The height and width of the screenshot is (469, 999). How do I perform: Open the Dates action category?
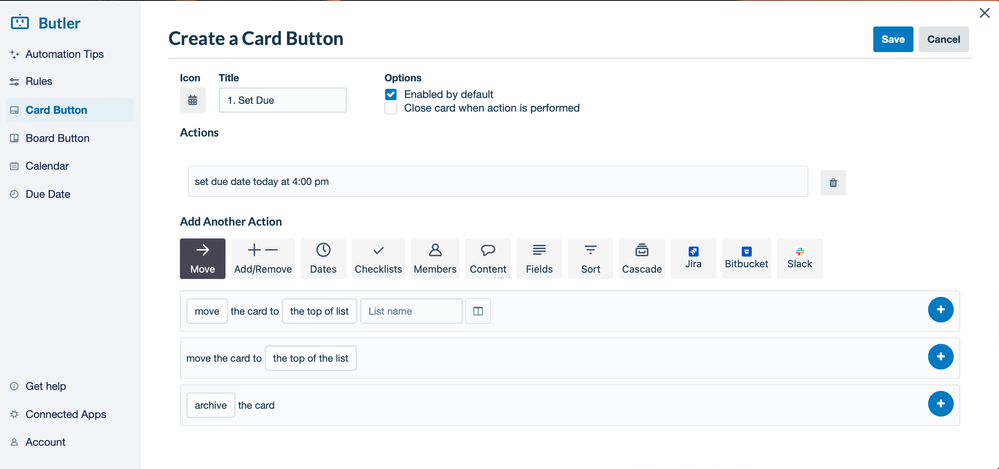click(323, 259)
